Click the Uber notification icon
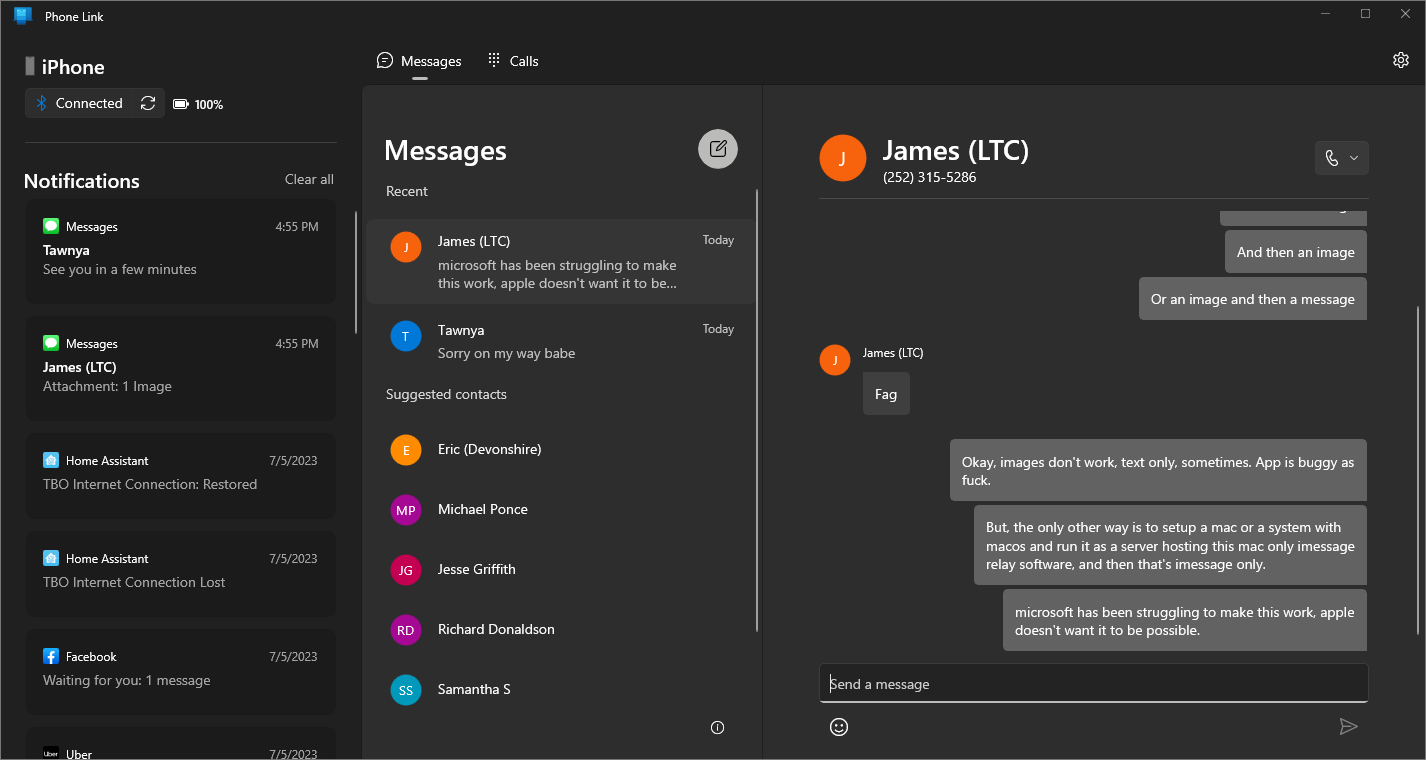 coord(51,753)
